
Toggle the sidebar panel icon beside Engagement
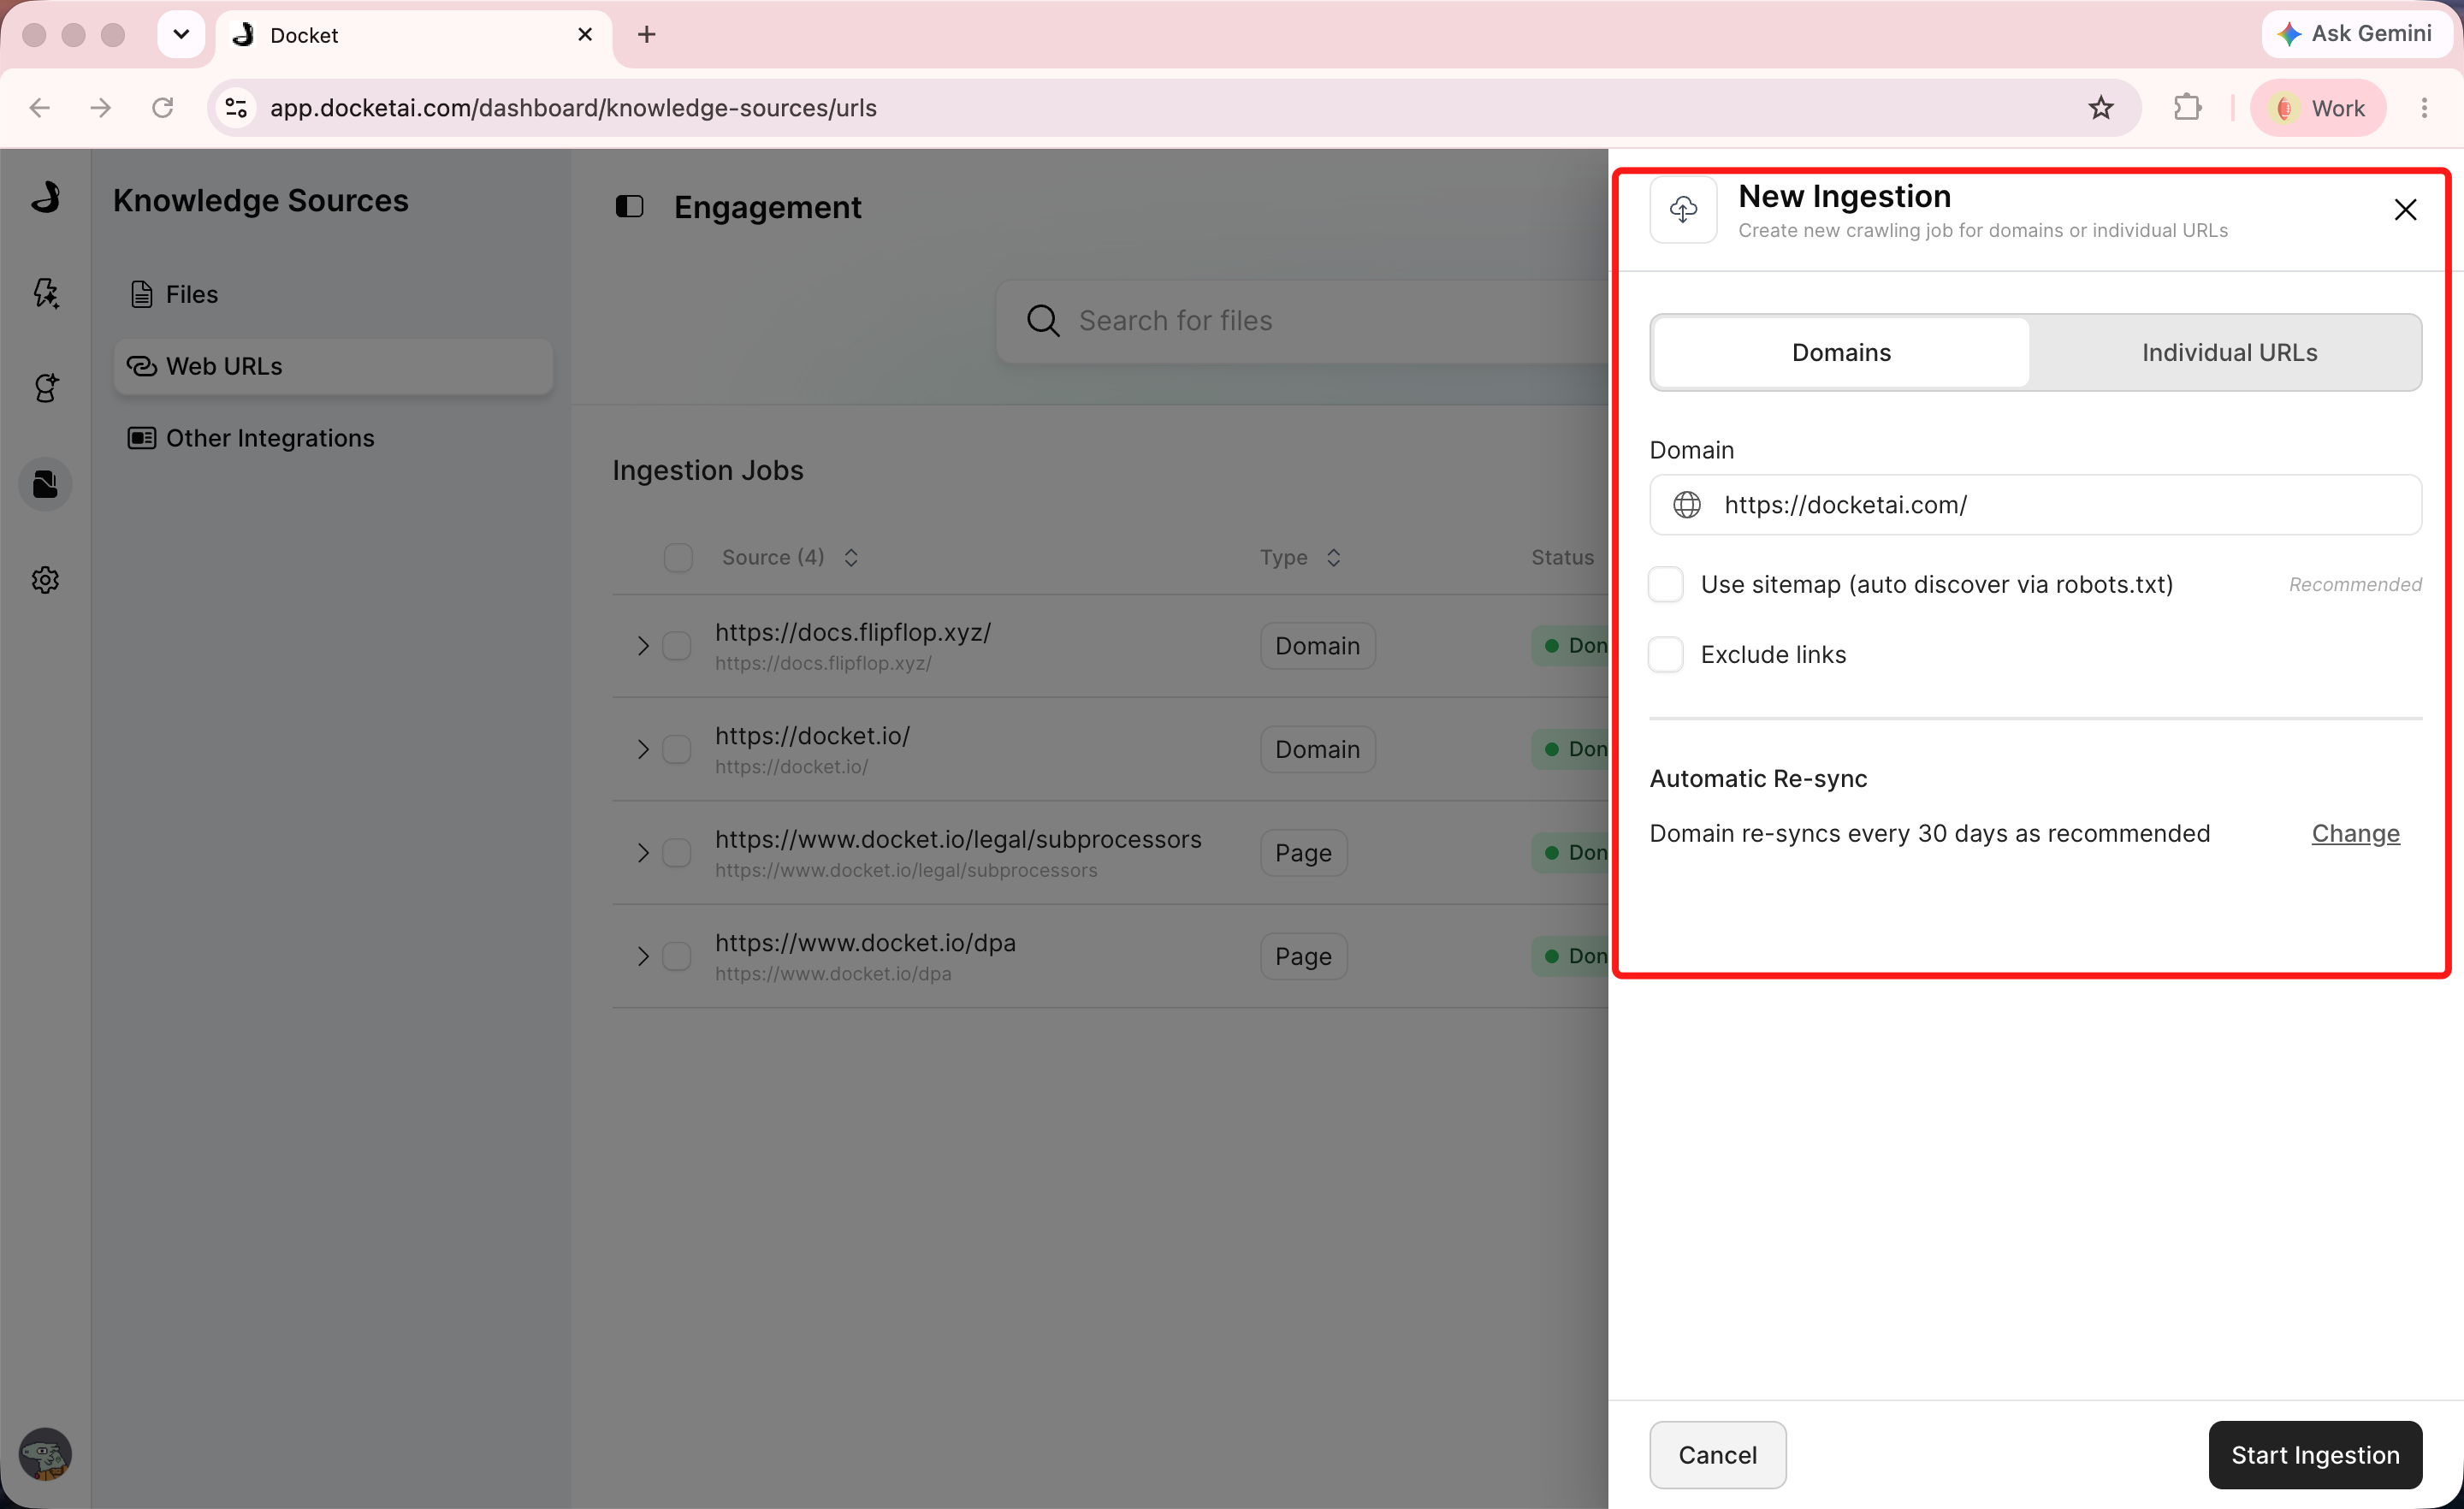tap(629, 207)
